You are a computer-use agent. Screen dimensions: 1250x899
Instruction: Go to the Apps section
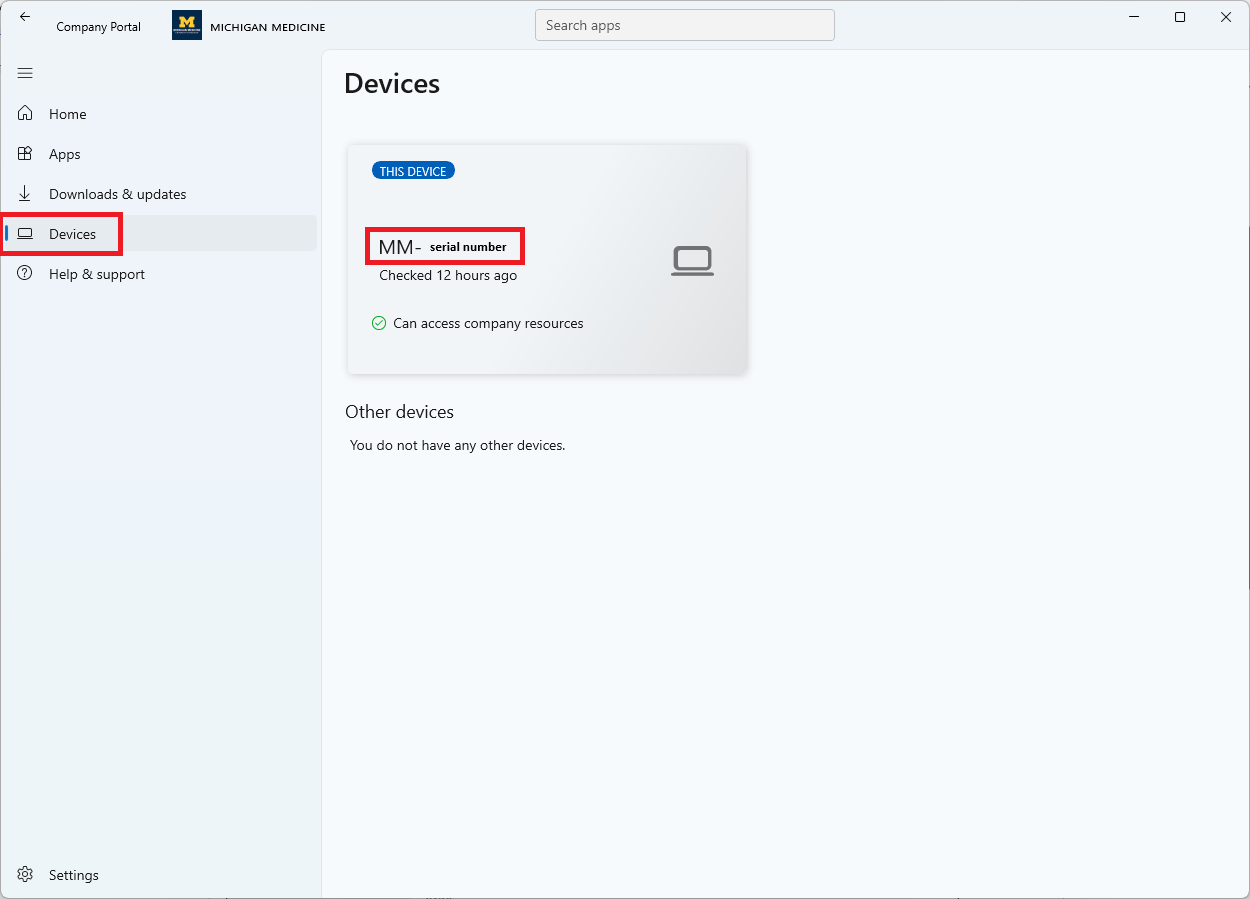65,154
